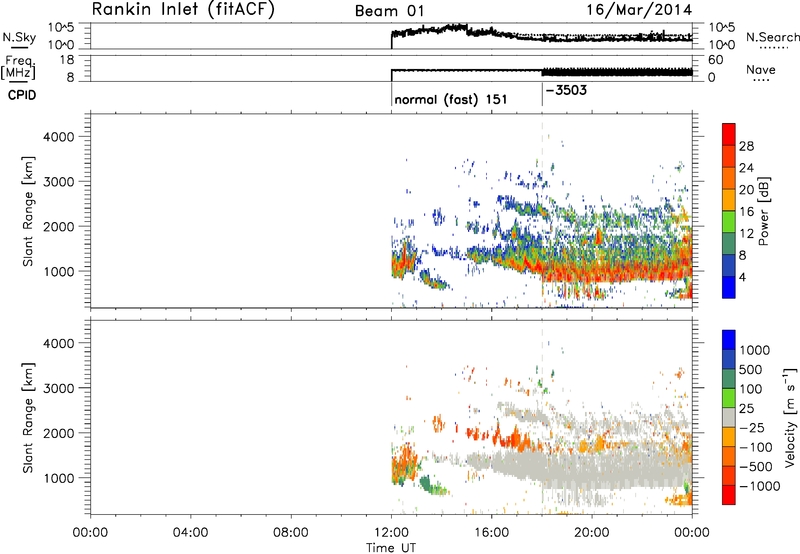
Task: Click the '12:00' time axis tick
Action: (391, 533)
